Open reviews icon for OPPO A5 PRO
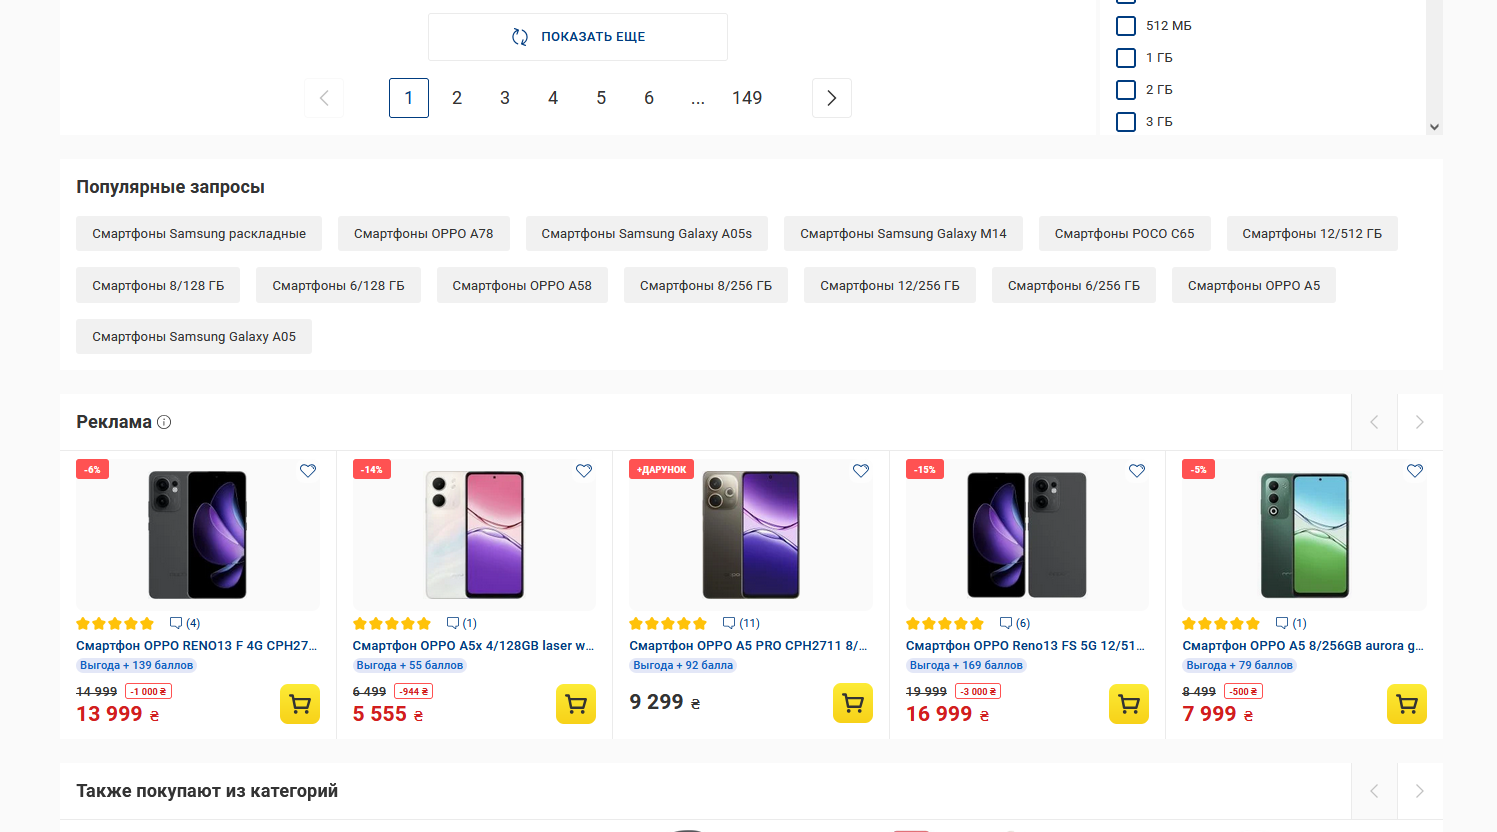Image resolution: width=1497 pixels, height=832 pixels. [x=729, y=623]
